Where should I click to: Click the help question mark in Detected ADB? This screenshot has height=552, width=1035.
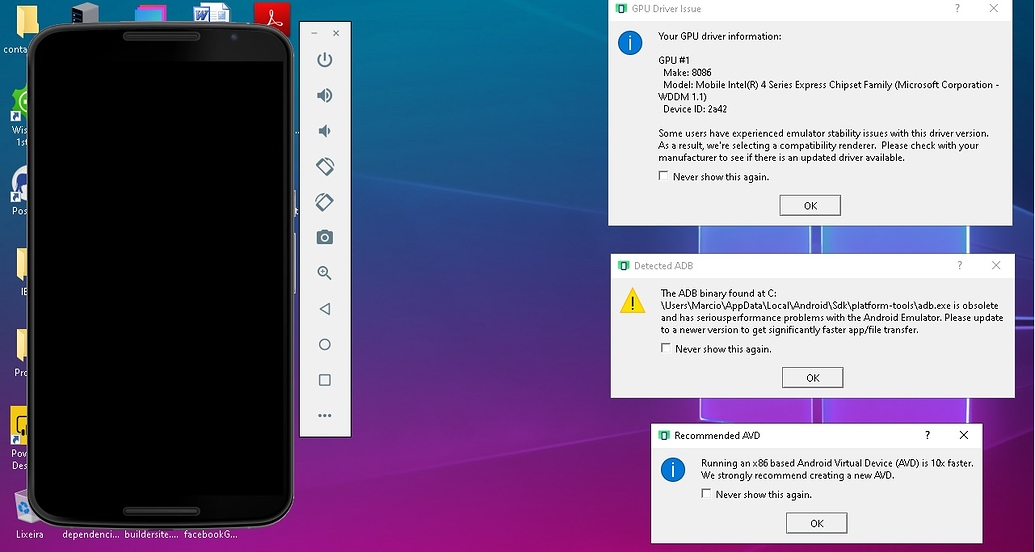960,265
